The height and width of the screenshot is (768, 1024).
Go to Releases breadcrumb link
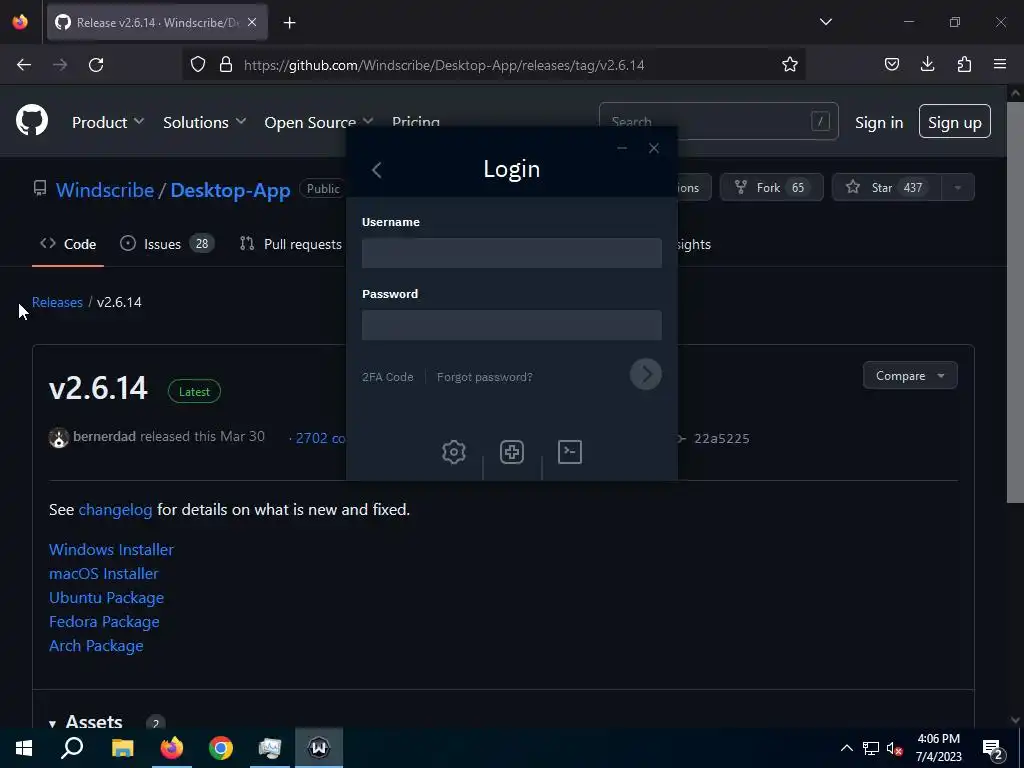click(x=57, y=302)
